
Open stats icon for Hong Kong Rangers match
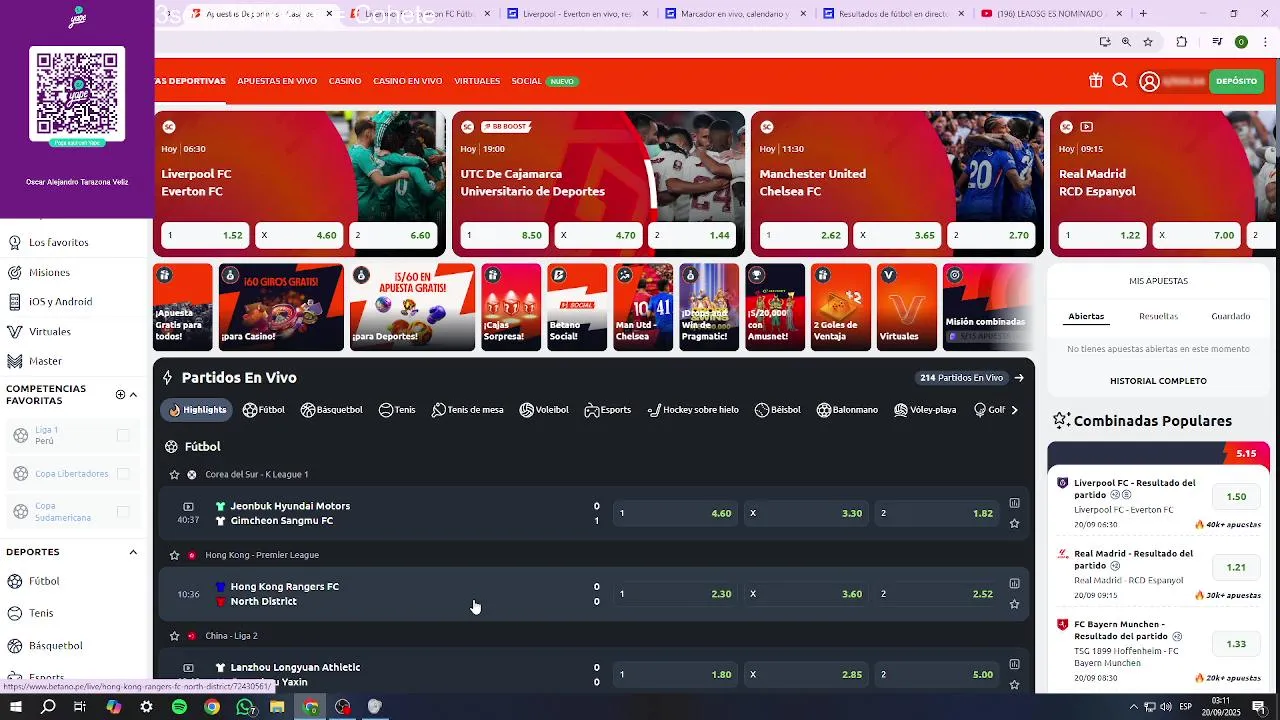click(1014, 583)
